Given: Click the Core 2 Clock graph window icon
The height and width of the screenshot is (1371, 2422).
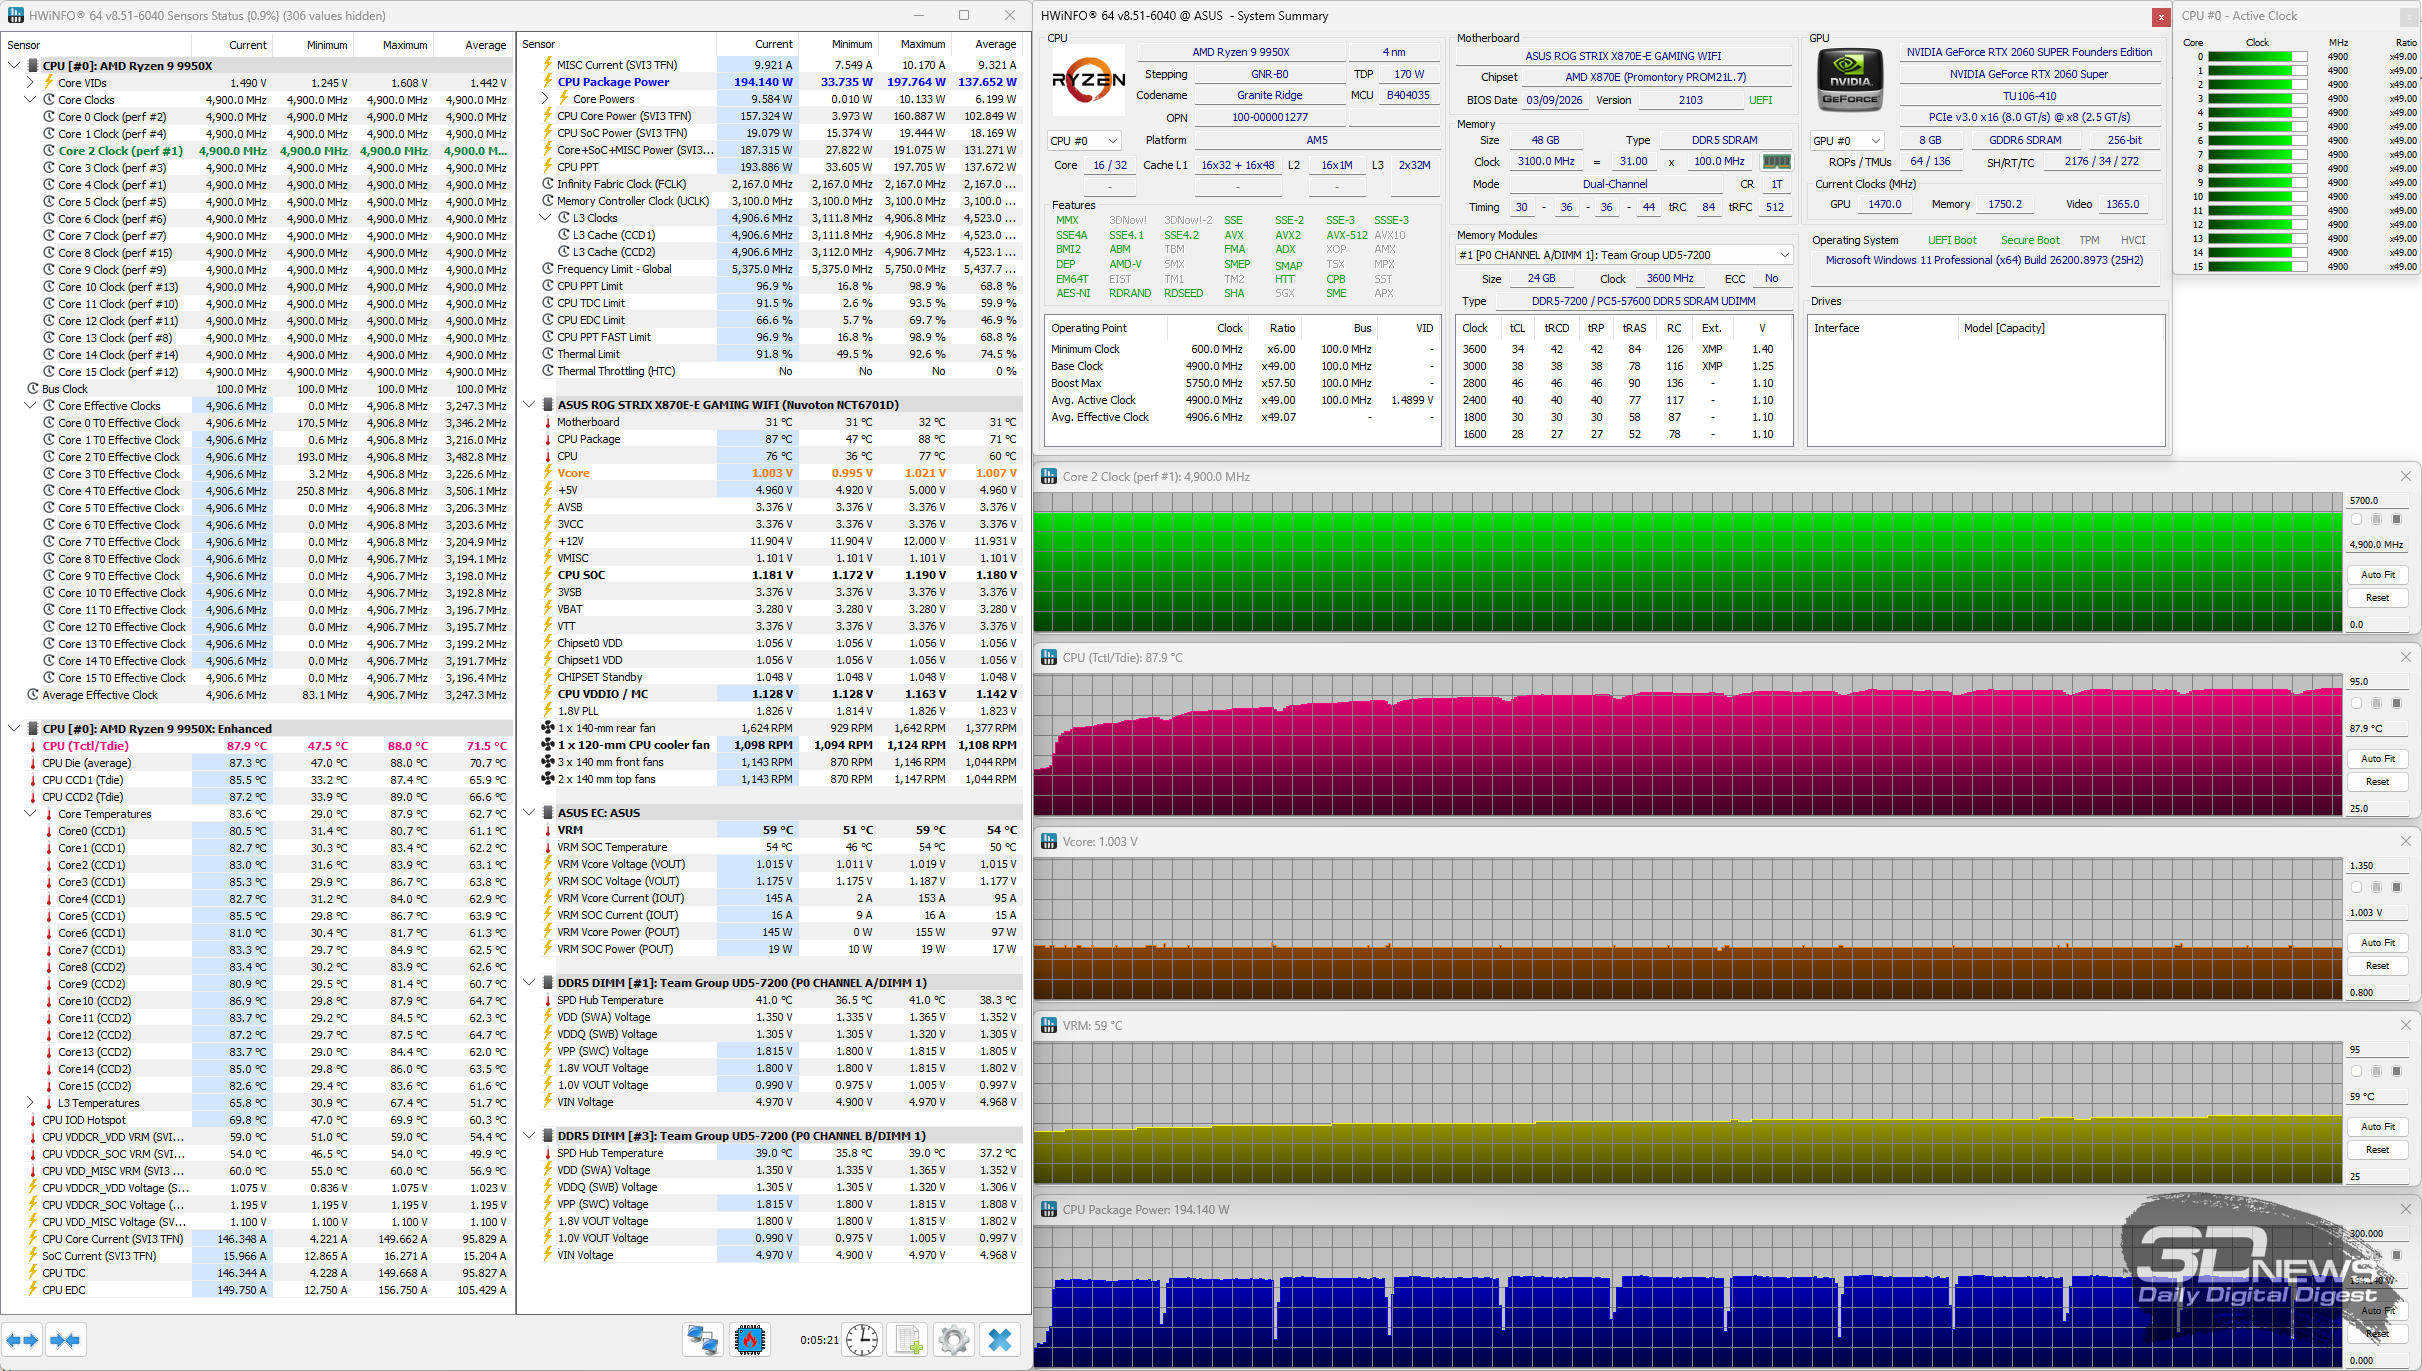Looking at the screenshot, I should pos(1049,477).
